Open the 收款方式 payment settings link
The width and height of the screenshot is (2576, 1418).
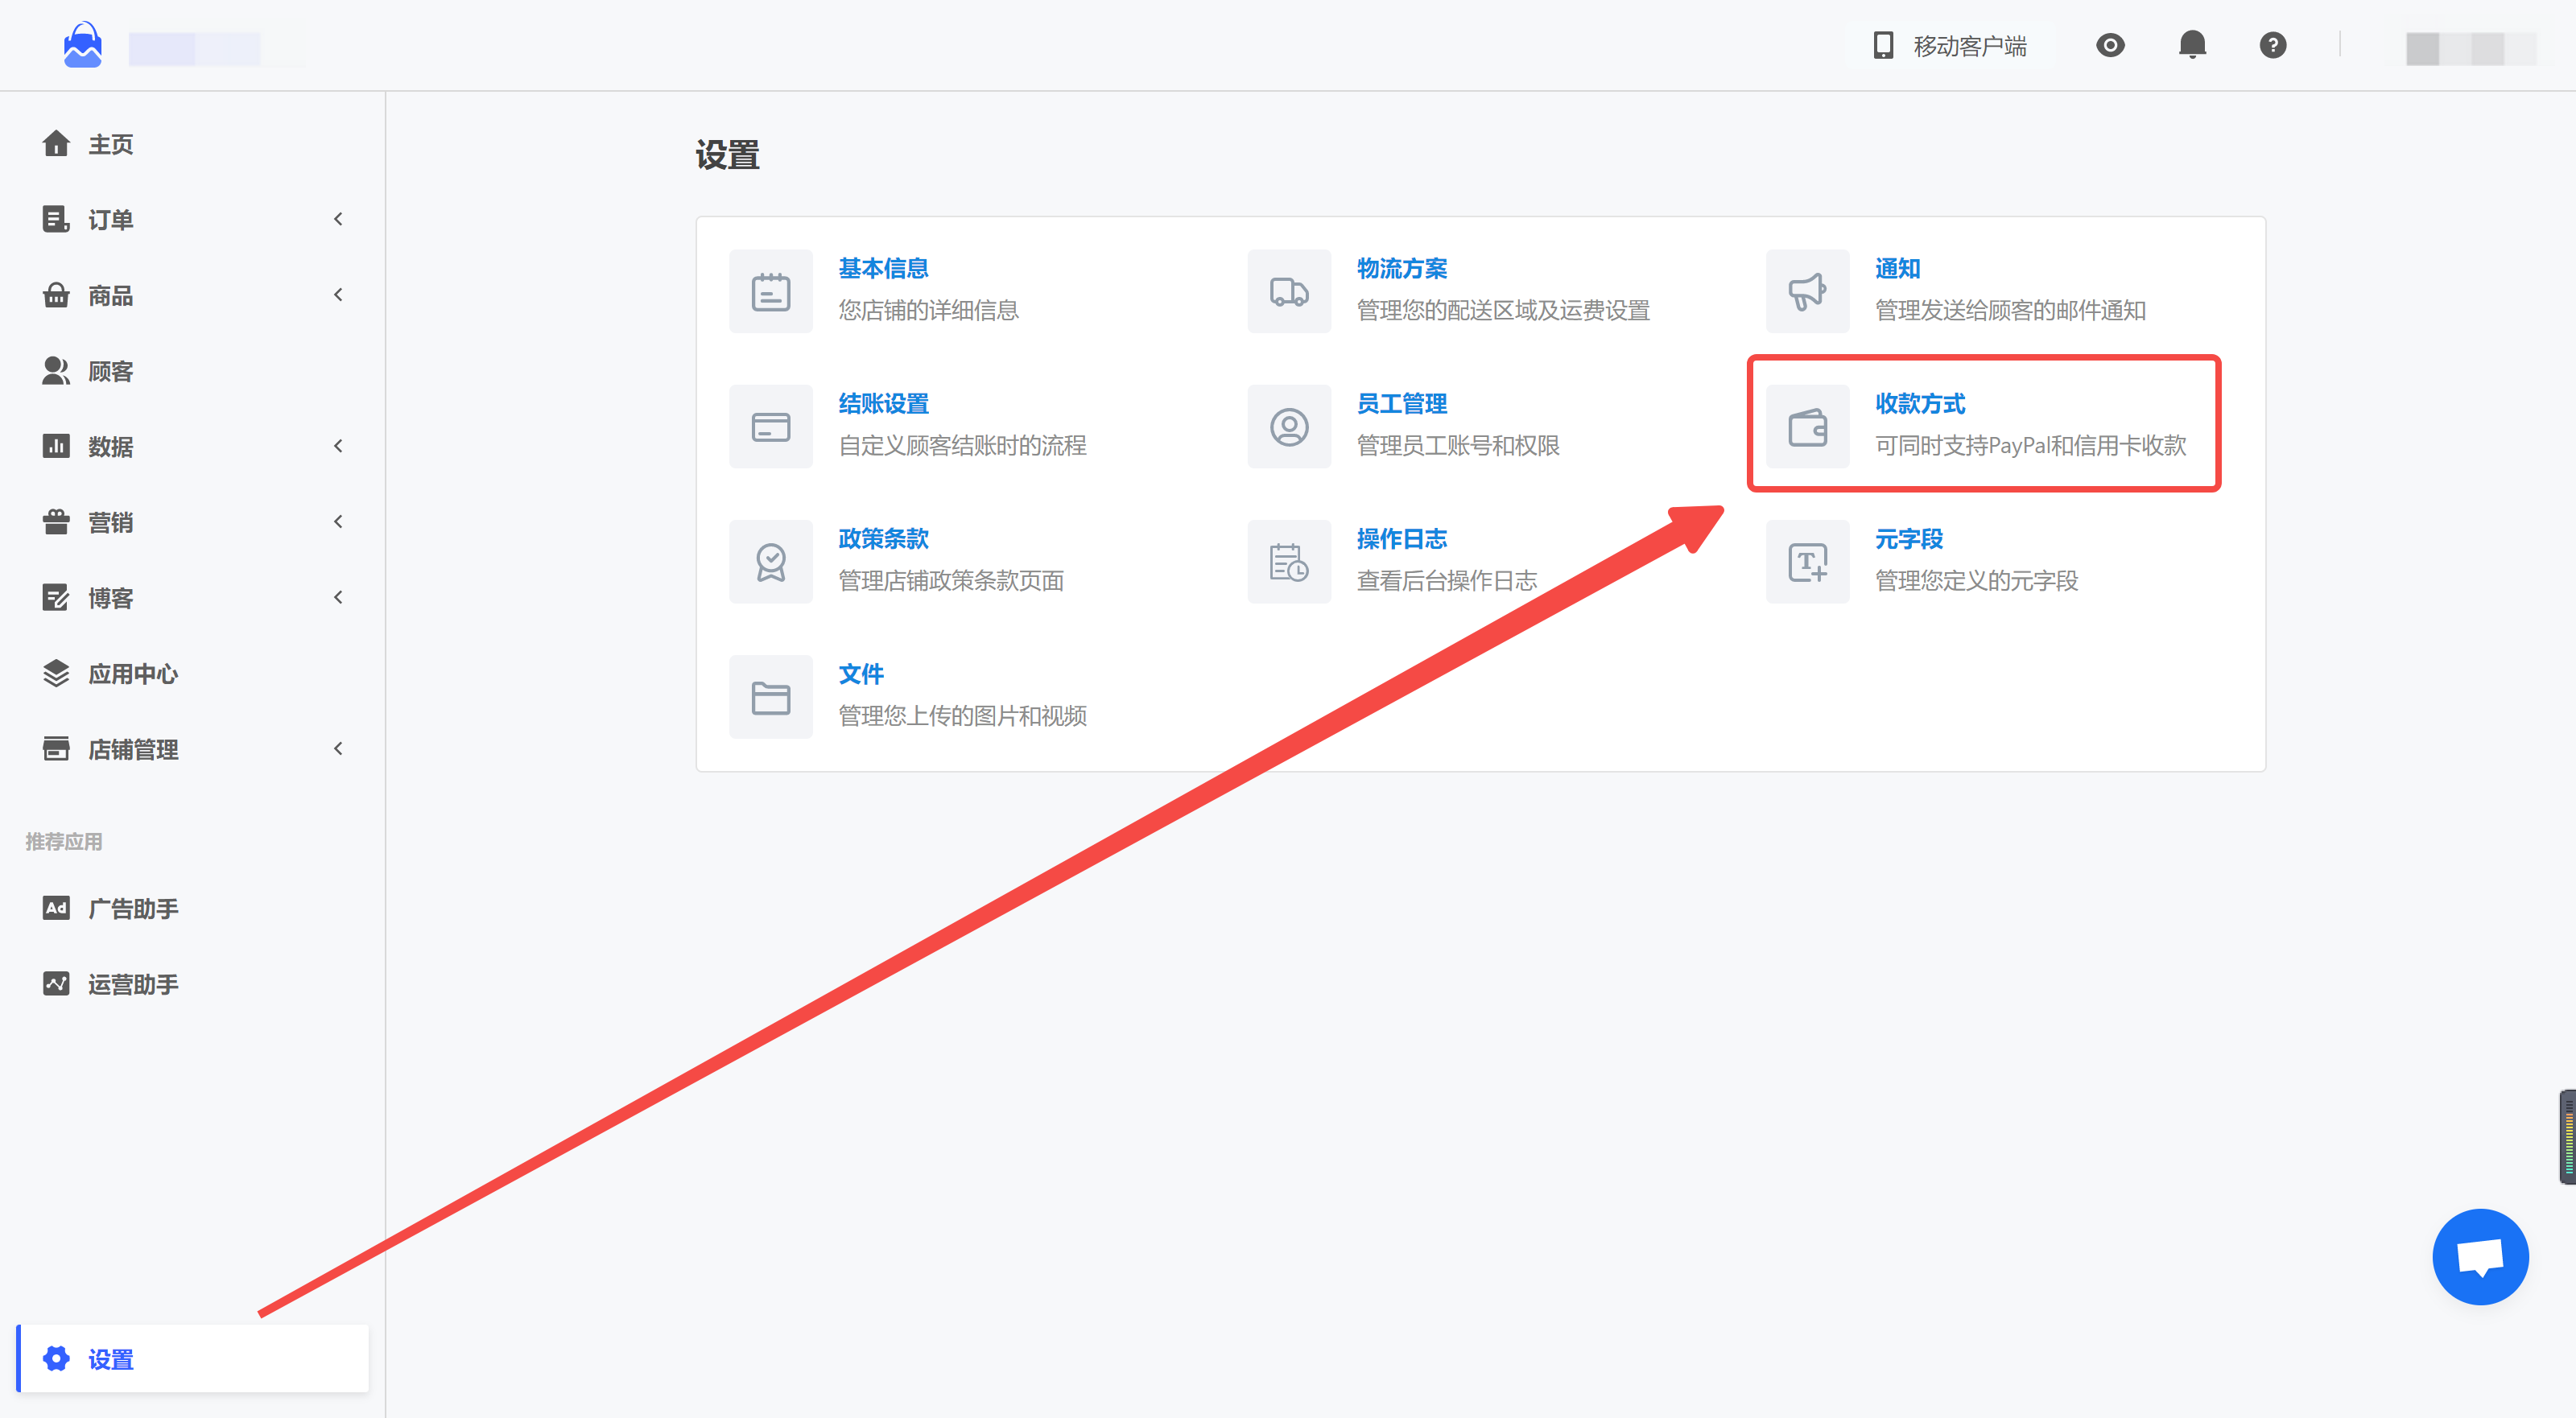(x=1919, y=404)
